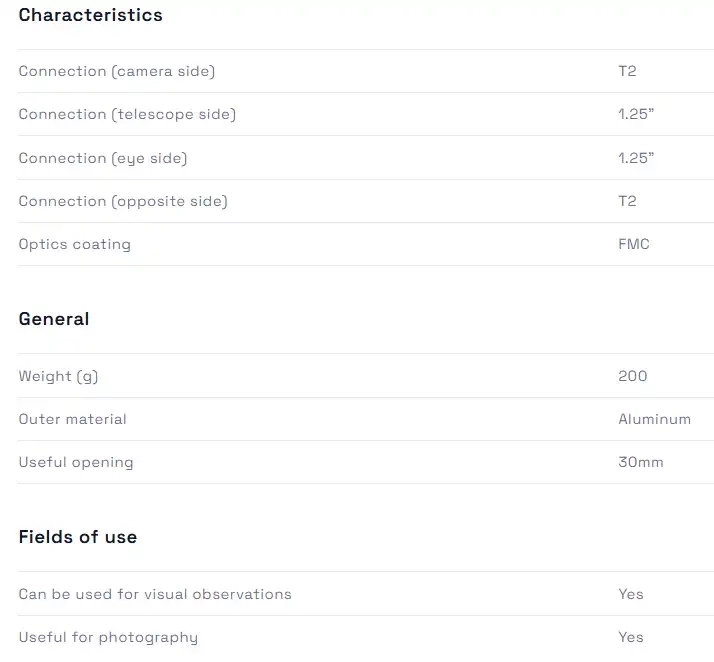Screen dimensions: 714x662
Task: Select the Connection (opposite side) label
Action: (123, 201)
